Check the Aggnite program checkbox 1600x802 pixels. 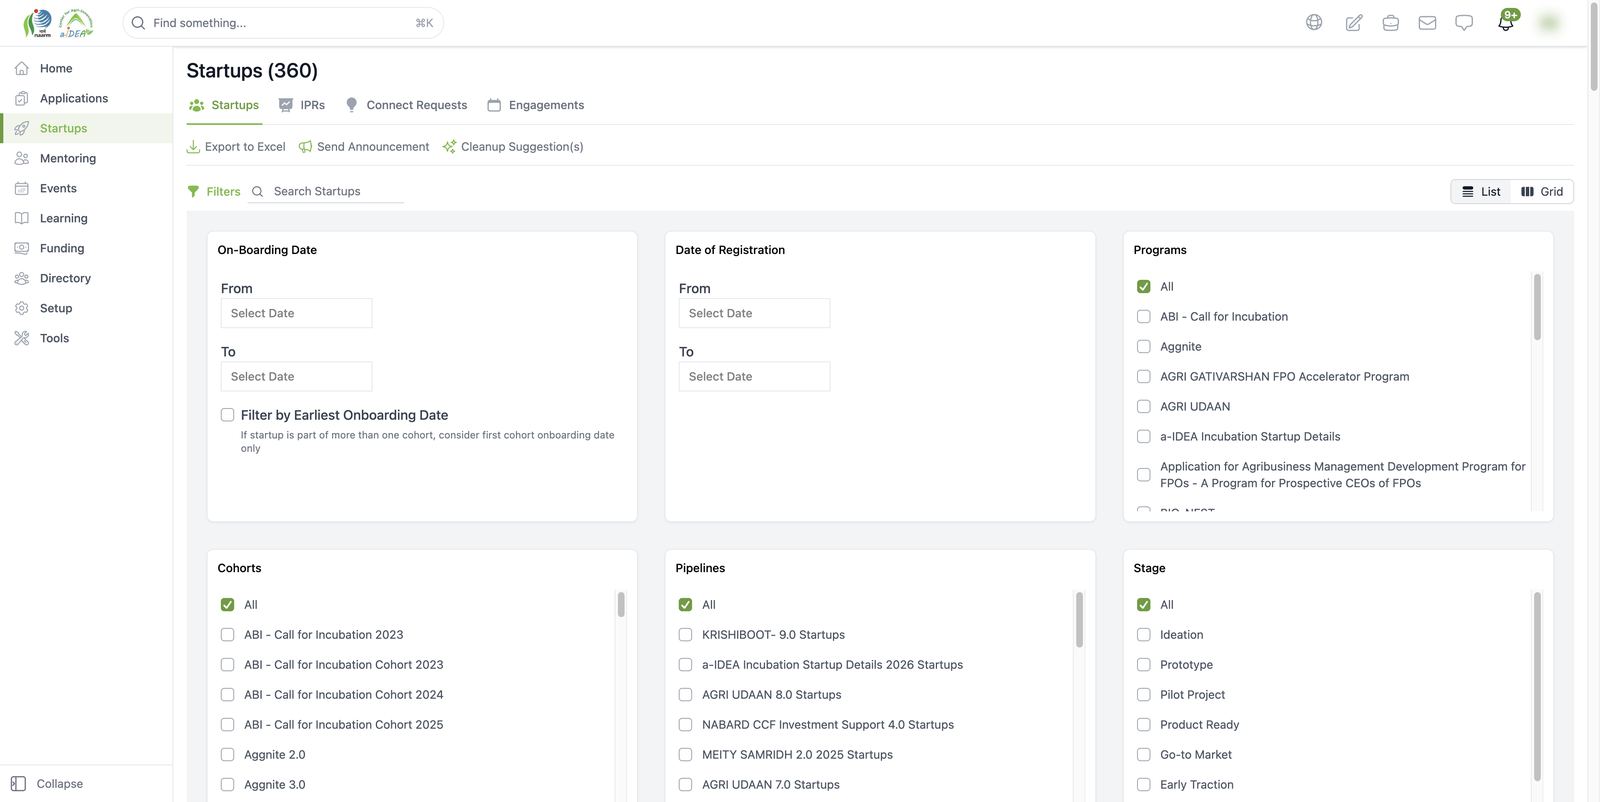coord(1143,347)
